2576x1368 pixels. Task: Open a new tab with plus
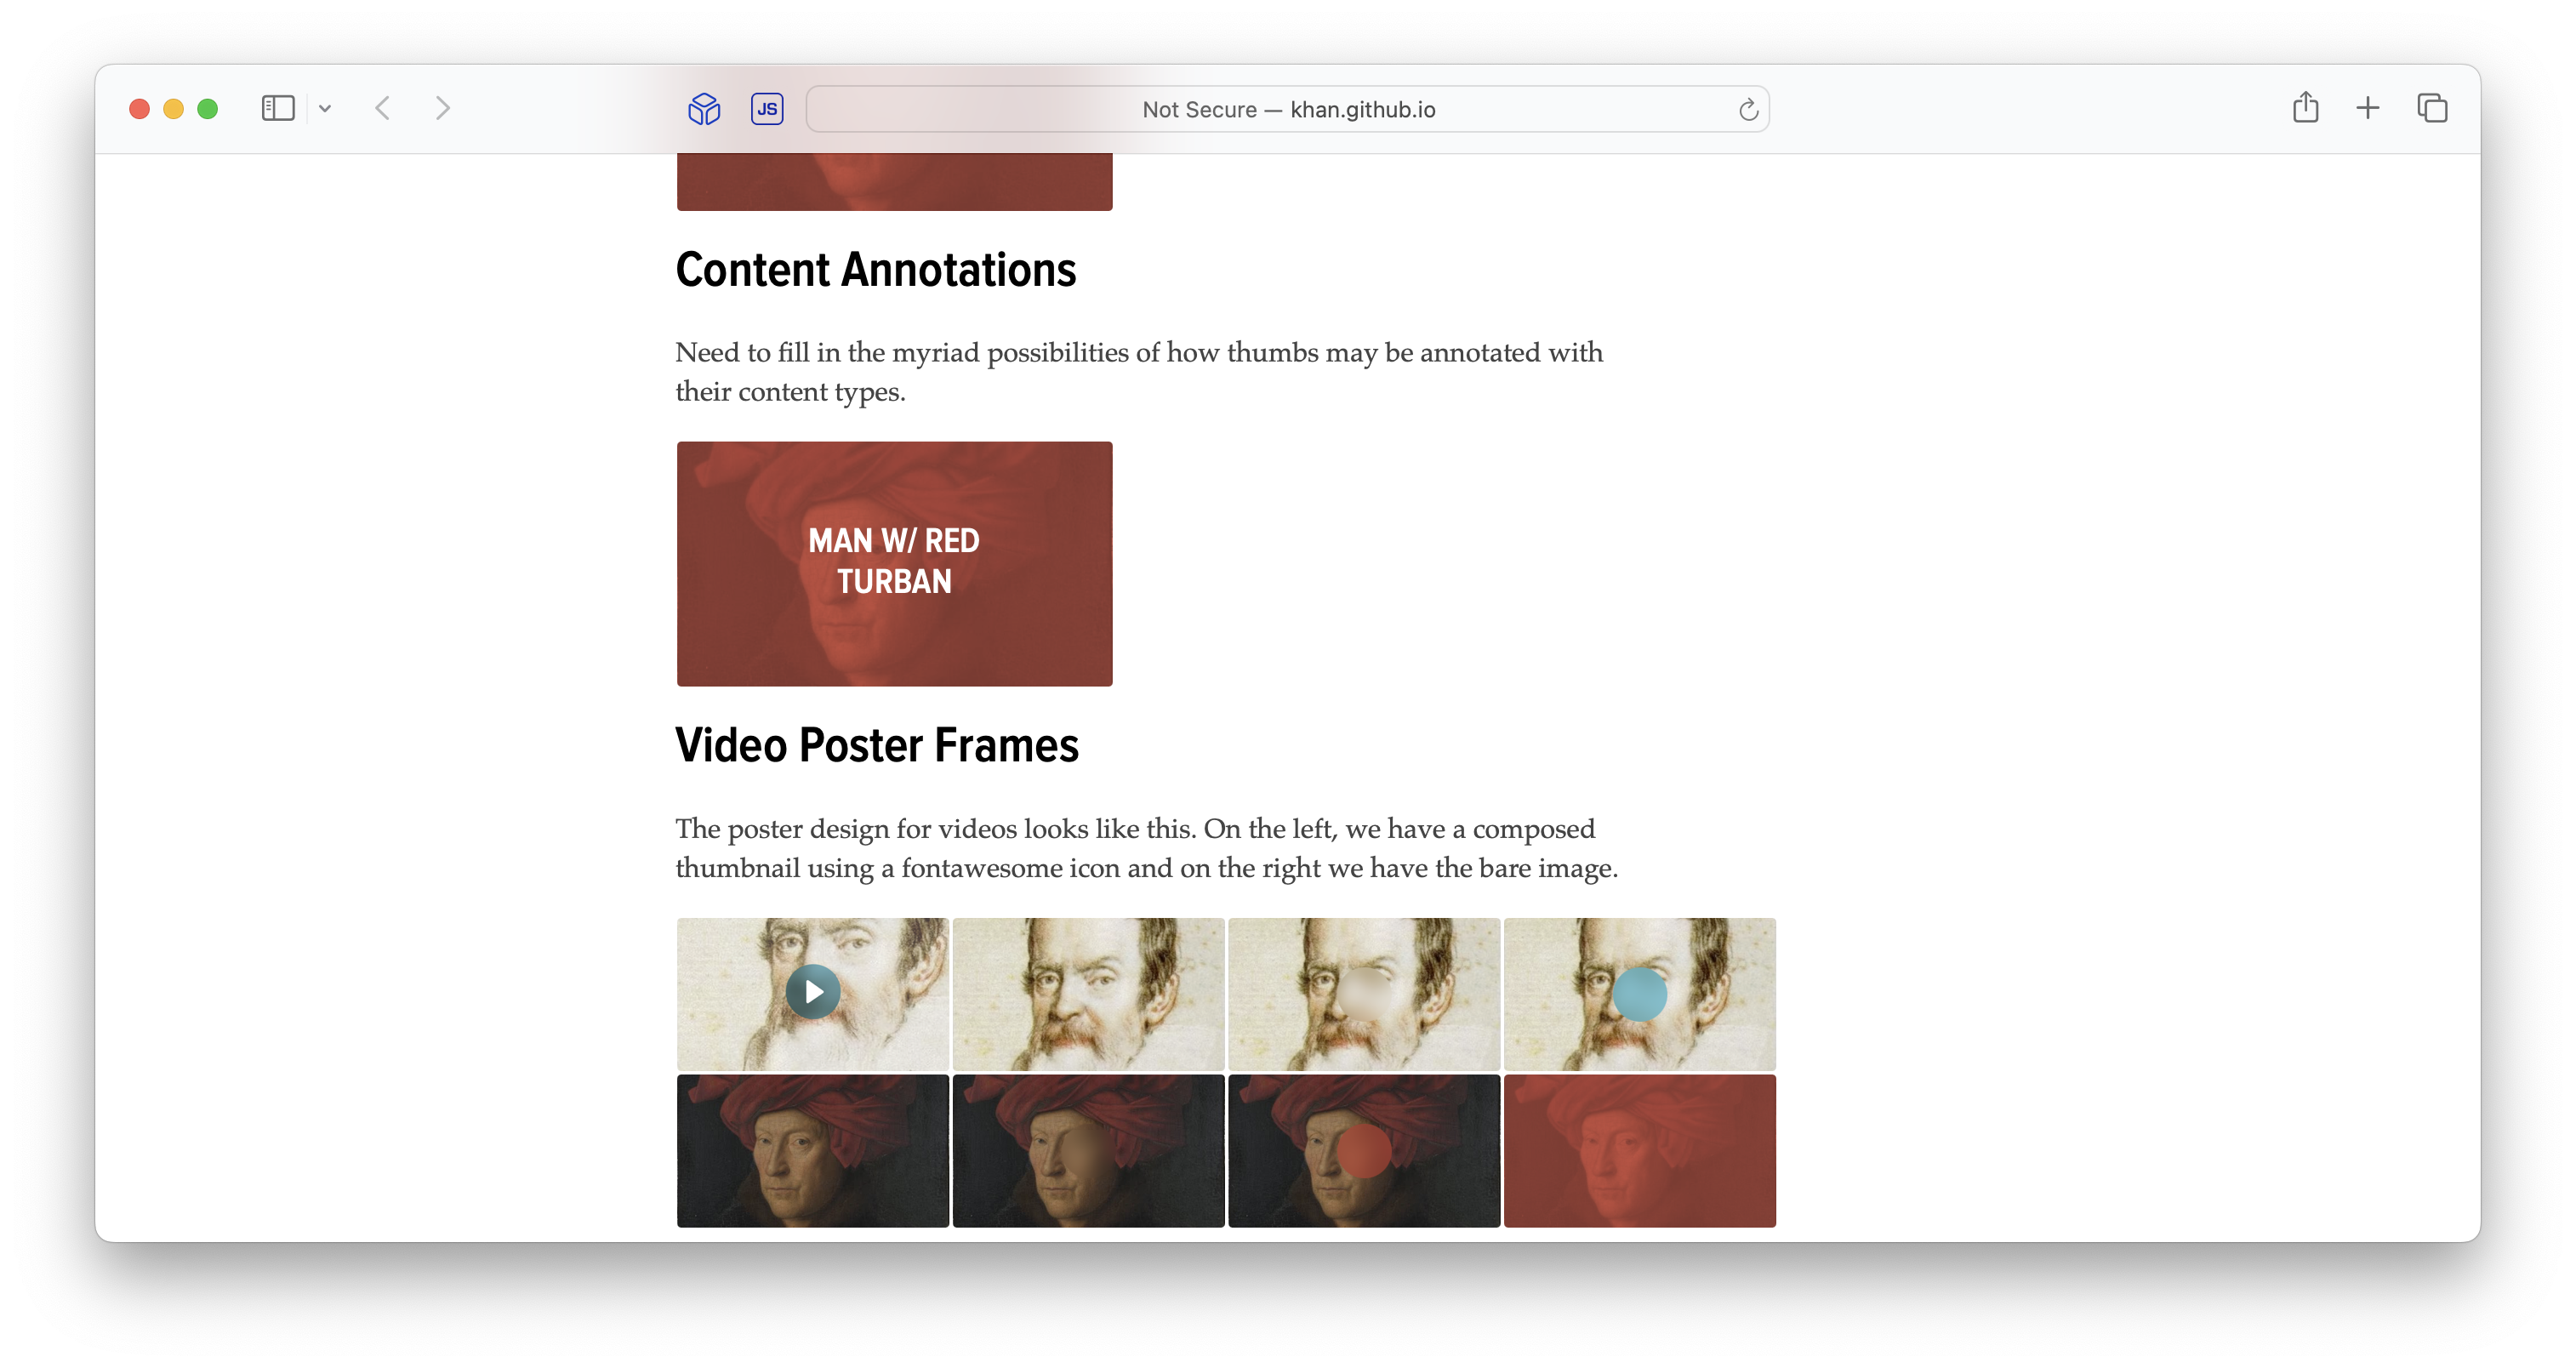[2367, 108]
